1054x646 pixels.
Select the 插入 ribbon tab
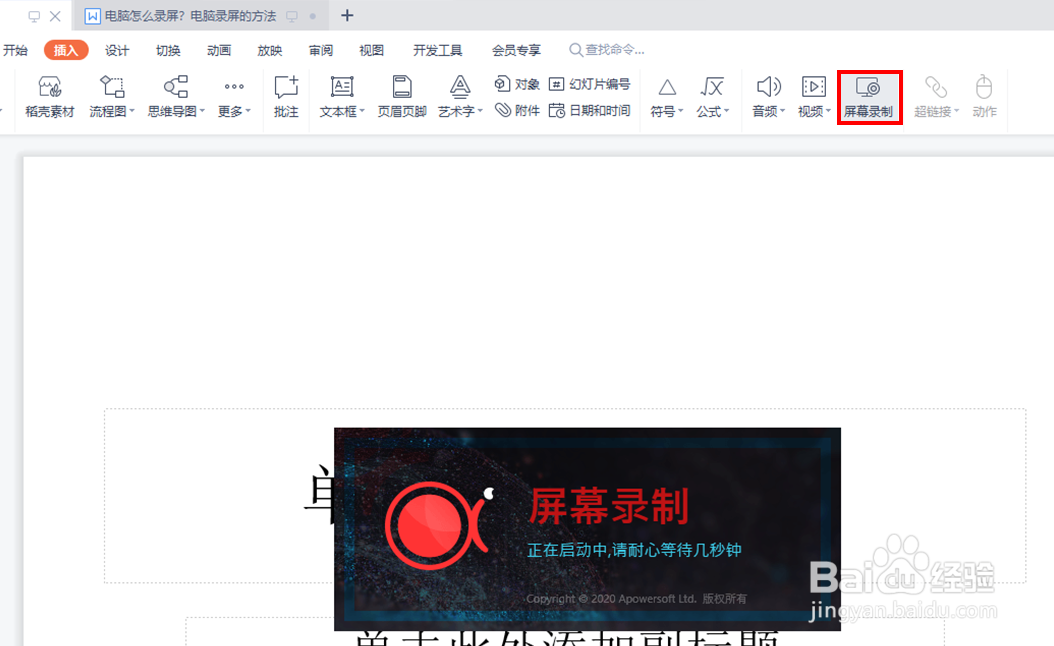[x=66, y=50]
